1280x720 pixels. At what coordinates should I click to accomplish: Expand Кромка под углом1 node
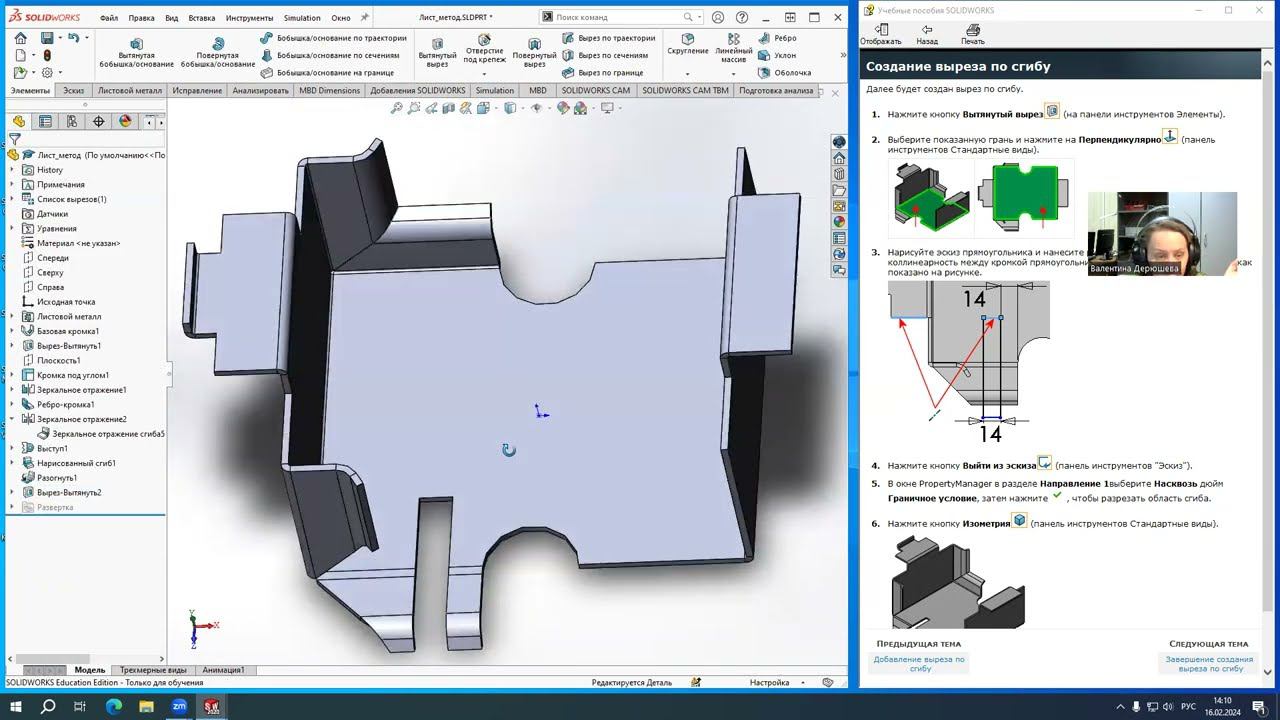[x=12, y=375]
